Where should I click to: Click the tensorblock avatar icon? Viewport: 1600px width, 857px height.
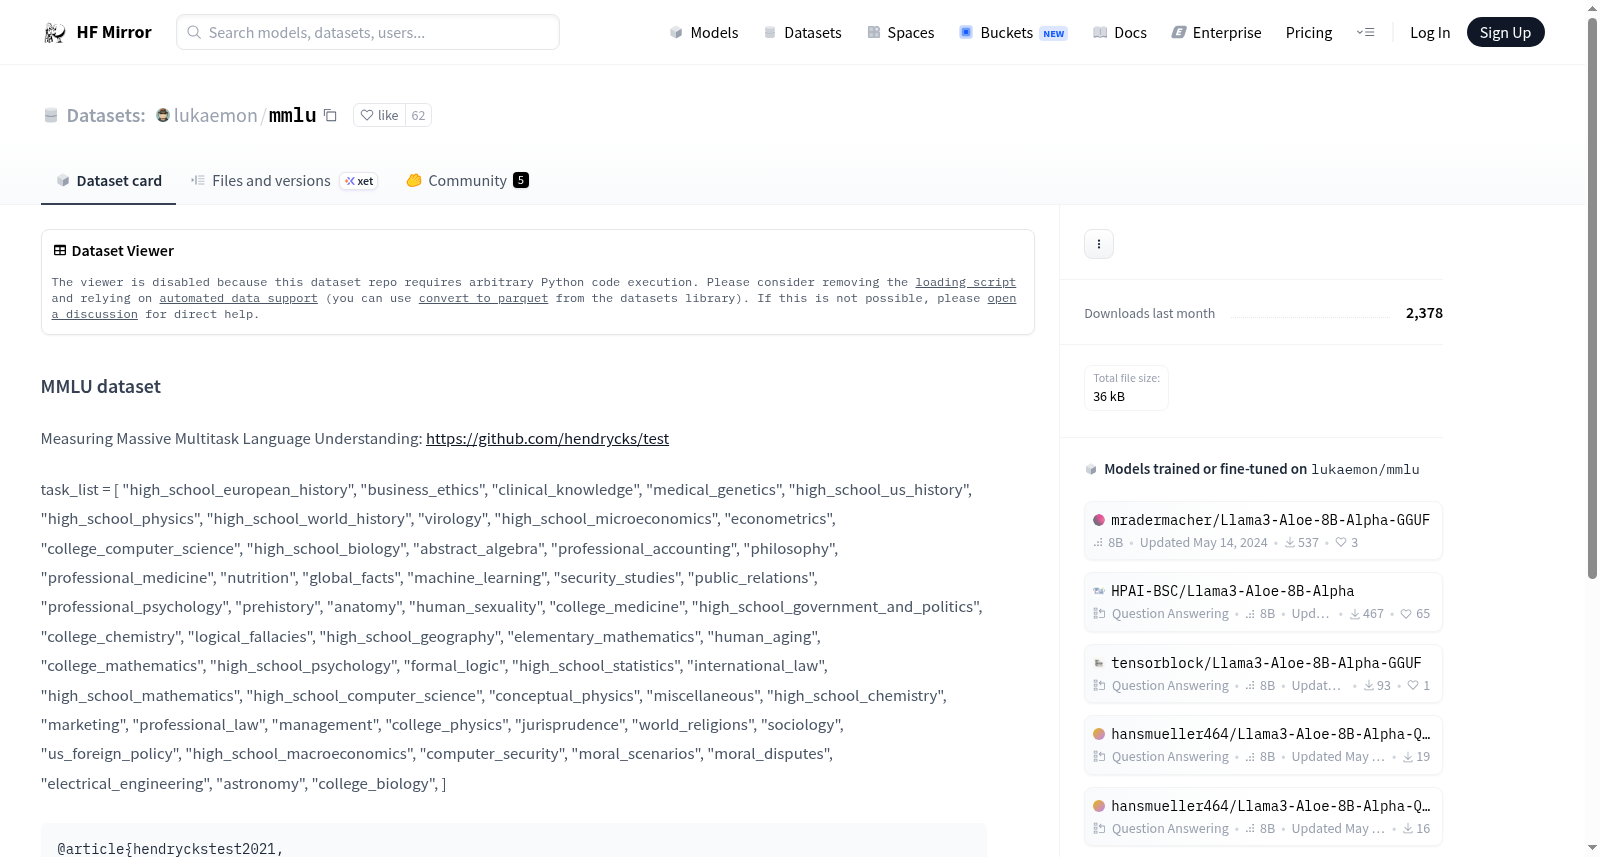pos(1098,663)
